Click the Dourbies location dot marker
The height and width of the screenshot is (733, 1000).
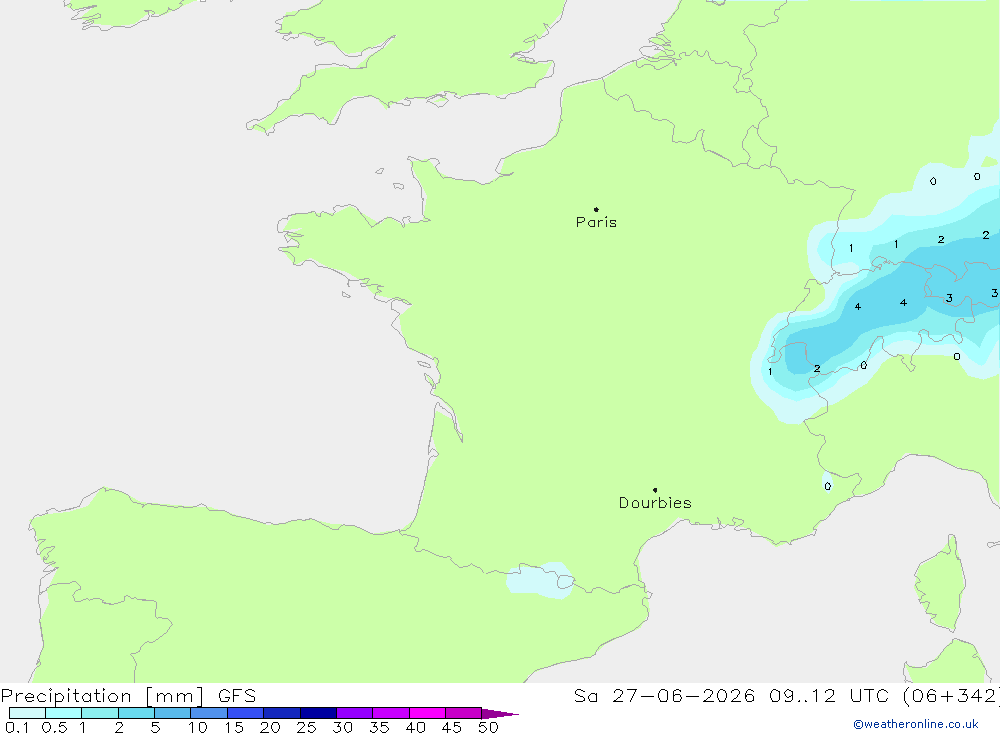tap(655, 490)
